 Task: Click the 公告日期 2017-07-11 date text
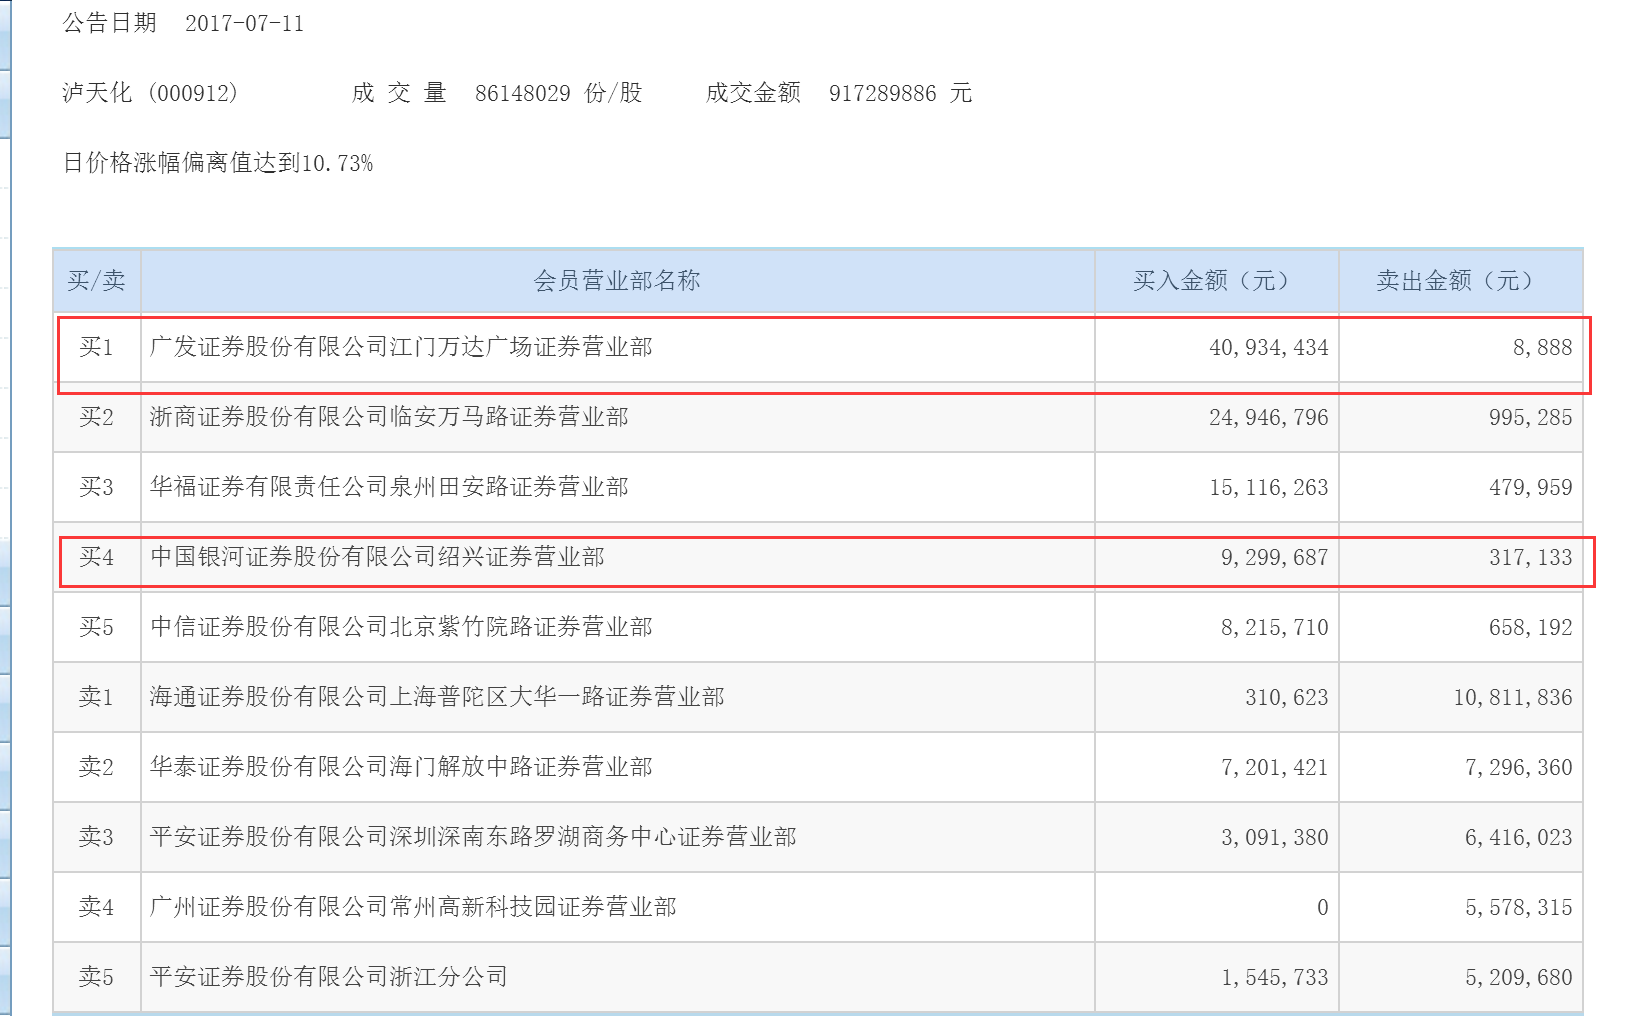tap(183, 23)
